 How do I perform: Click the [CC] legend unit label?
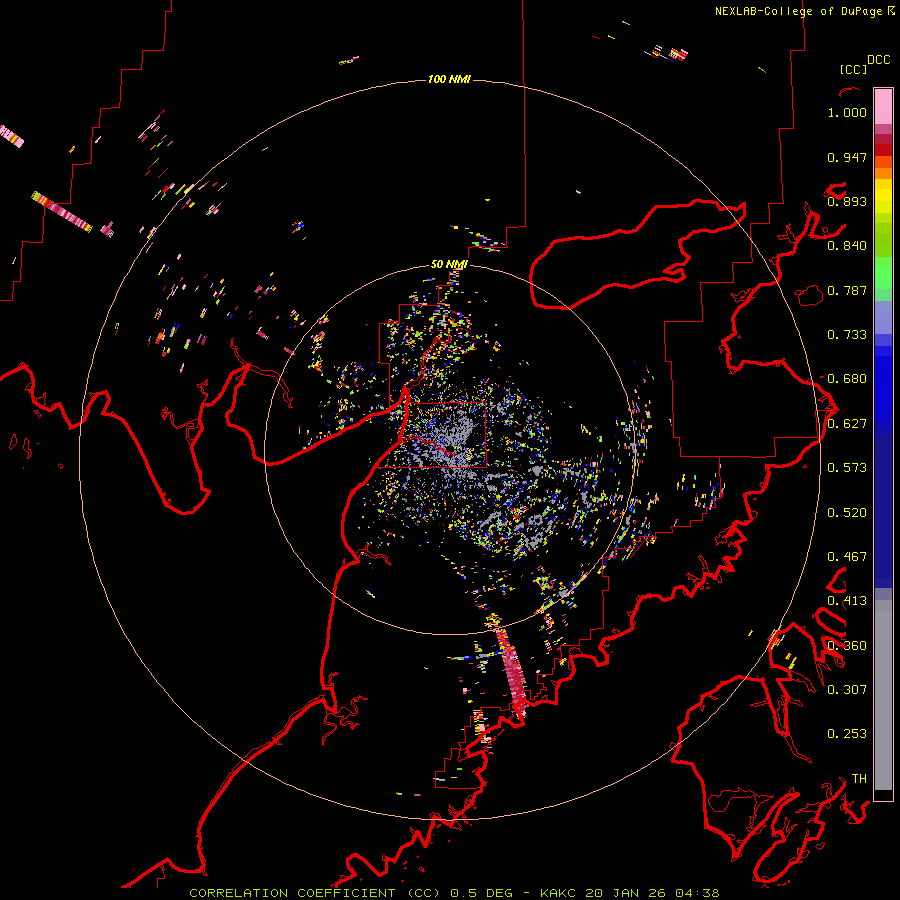pyautogui.click(x=853, y=69)
